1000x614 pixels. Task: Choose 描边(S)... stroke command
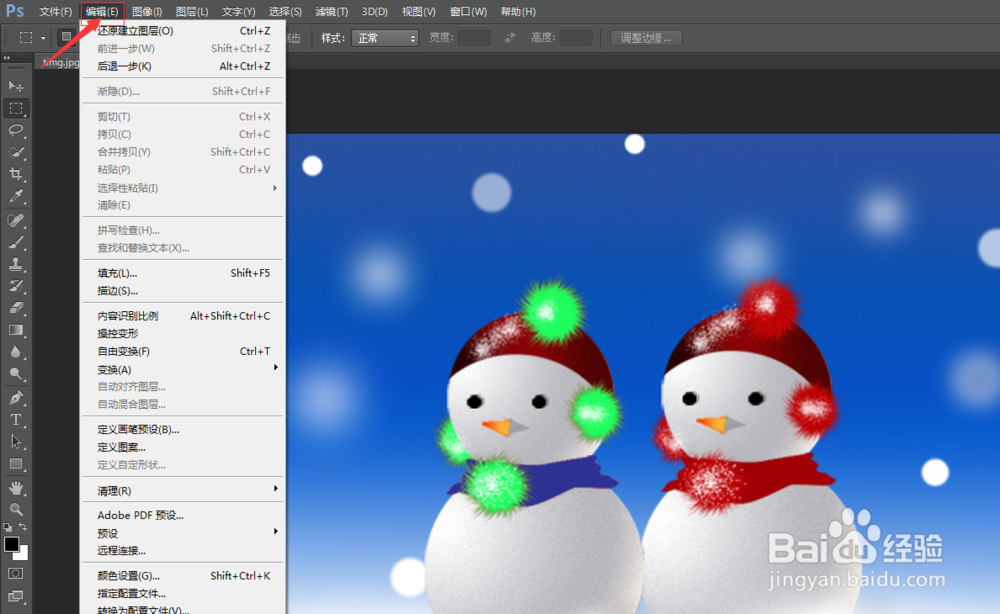click(x=182, y=291)
